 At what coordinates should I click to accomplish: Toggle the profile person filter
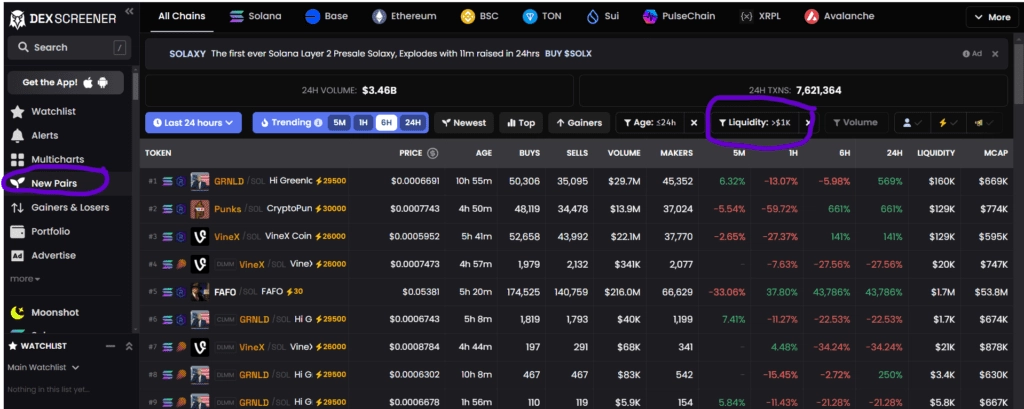tap(912, 123)
